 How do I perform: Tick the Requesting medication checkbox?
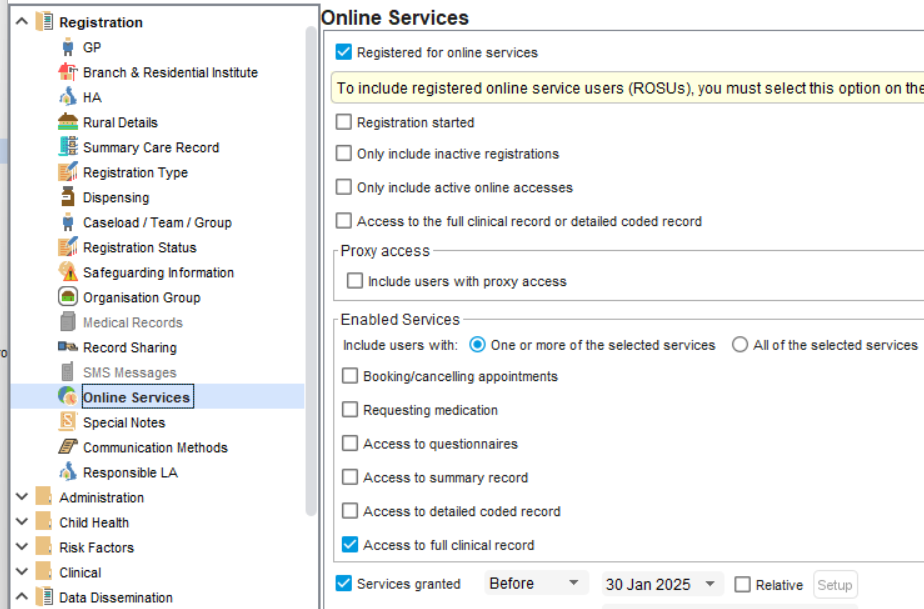tap(350, 410)
